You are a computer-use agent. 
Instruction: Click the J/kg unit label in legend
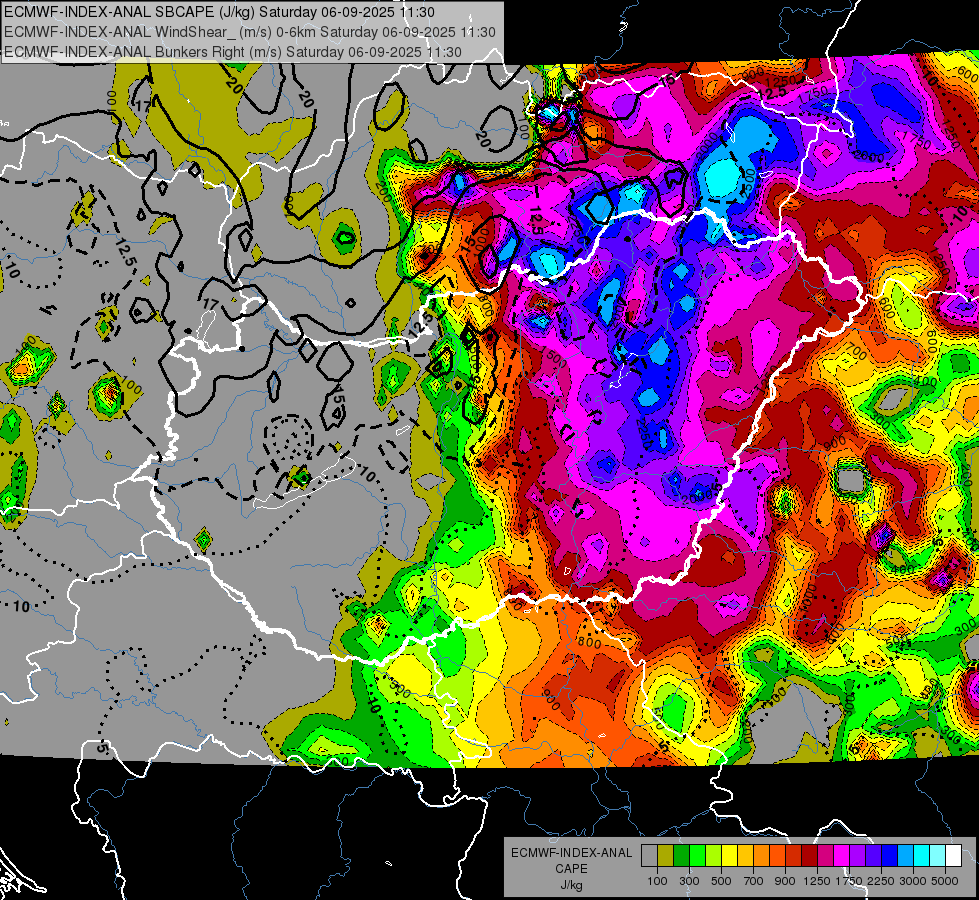tap(572, 885)
